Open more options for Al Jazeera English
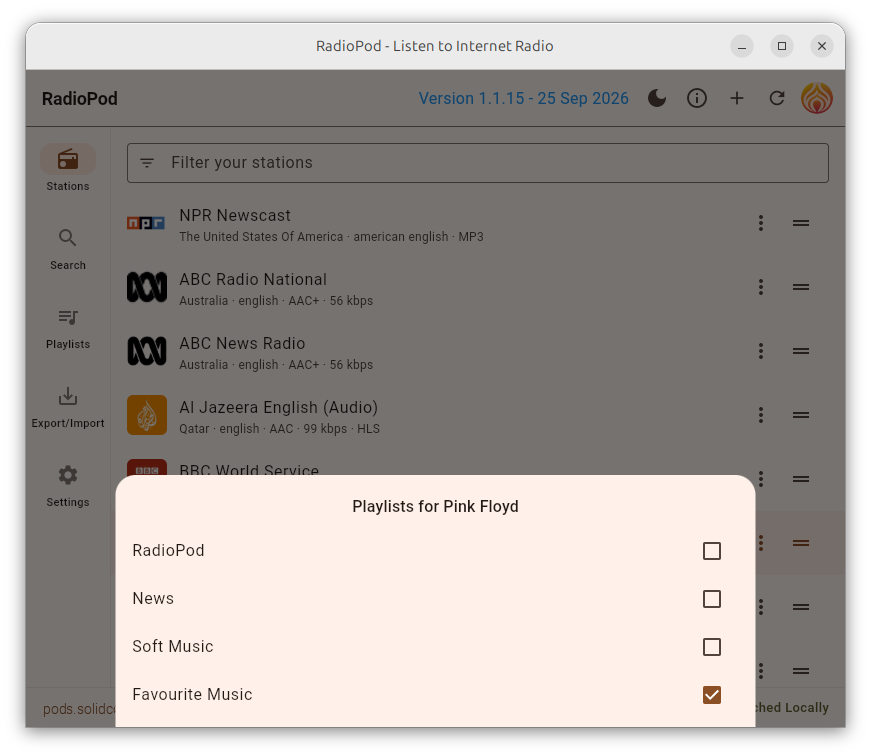Screen dimensions: 871x756 [761, 415]
